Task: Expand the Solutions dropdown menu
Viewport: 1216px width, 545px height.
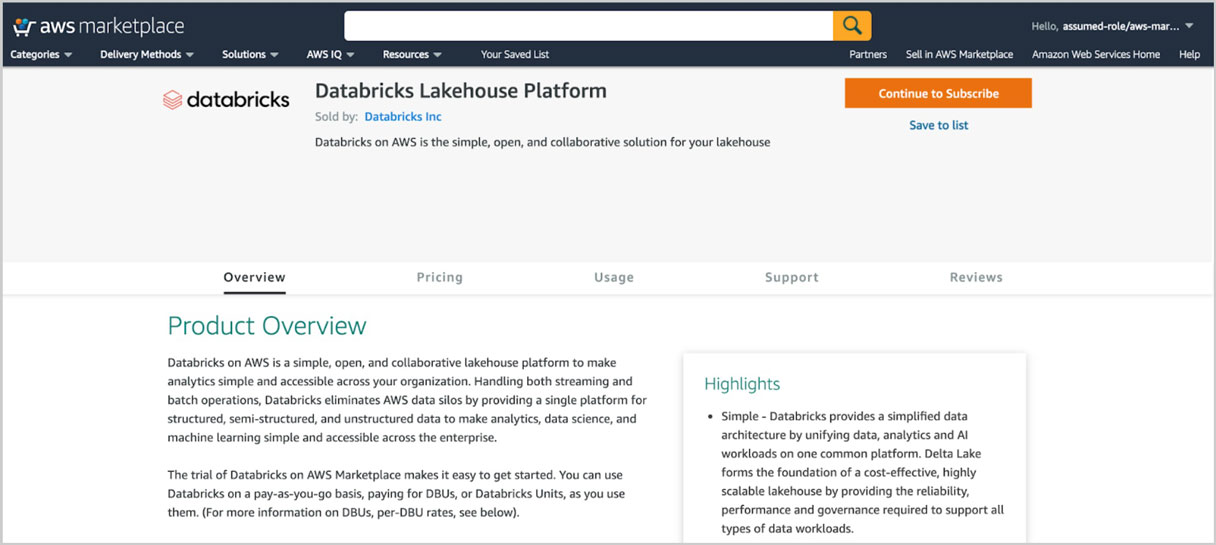Action: 250,55
